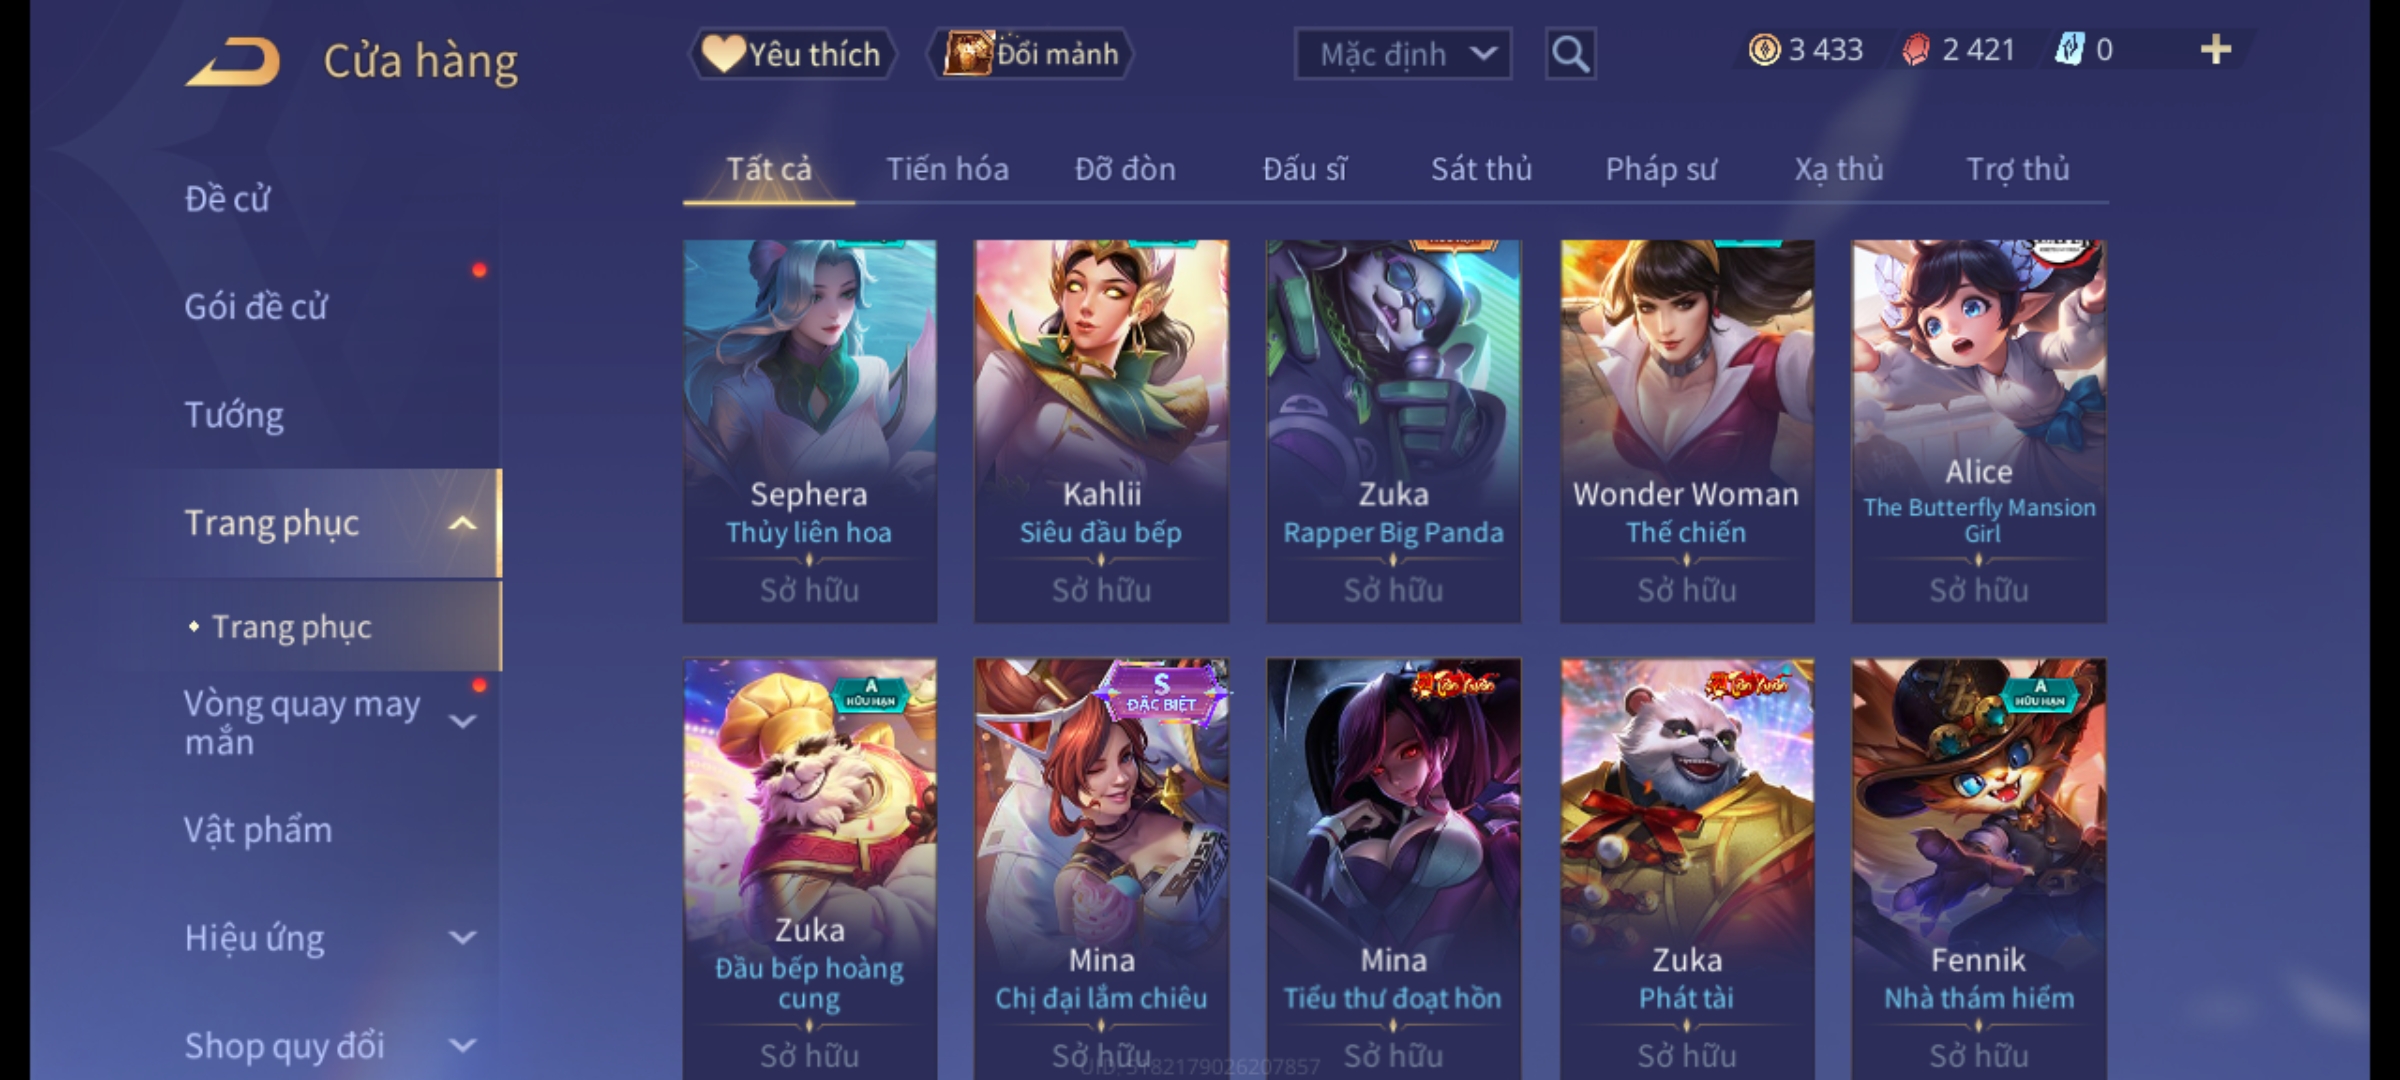2400x1080 pixels.
Task: Open Yêu thích heart favorites
Action: coord(792,54)
